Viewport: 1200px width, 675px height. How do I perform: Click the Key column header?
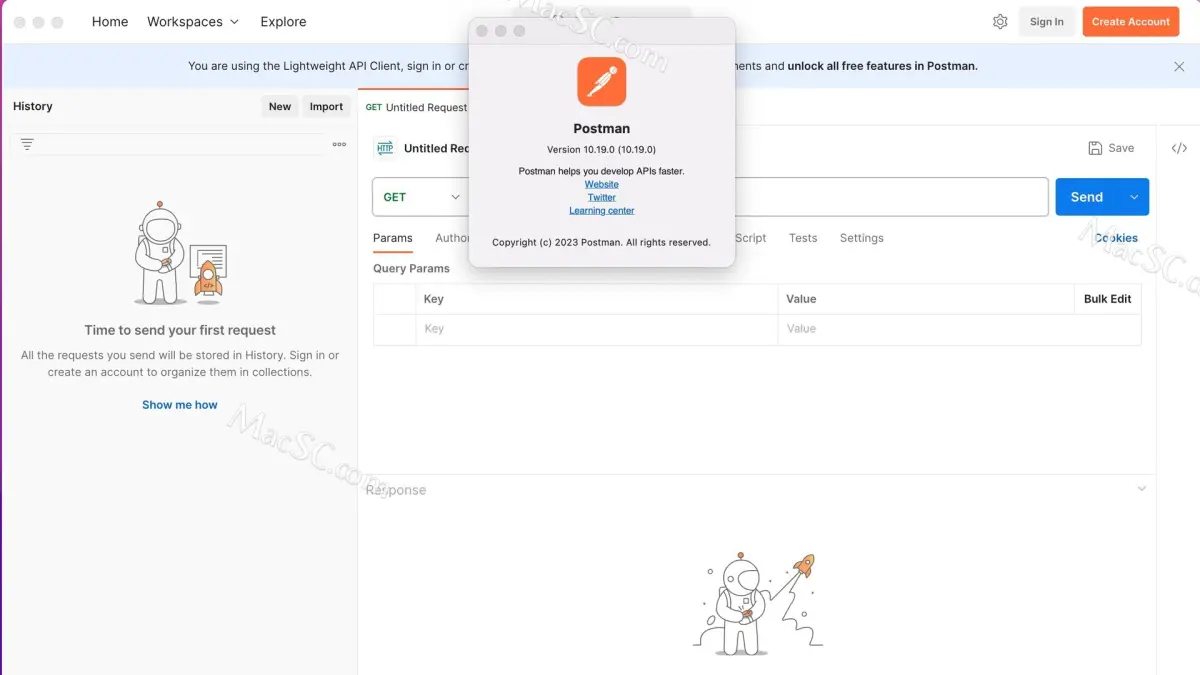(x=433, y=299)
